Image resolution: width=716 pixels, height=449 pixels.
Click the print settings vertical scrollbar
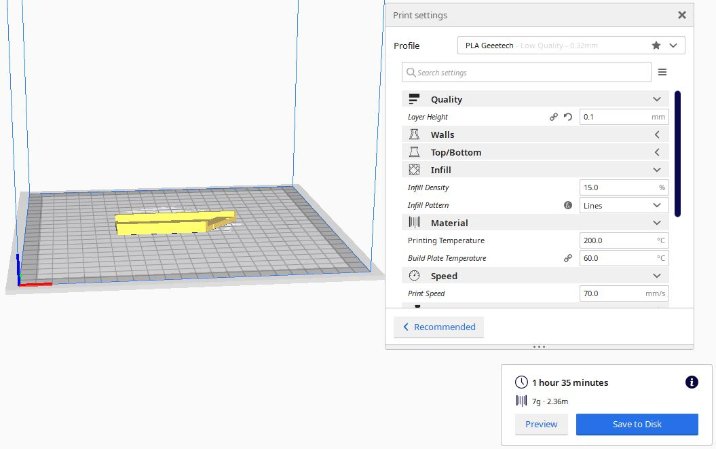[x=677, y=152]
